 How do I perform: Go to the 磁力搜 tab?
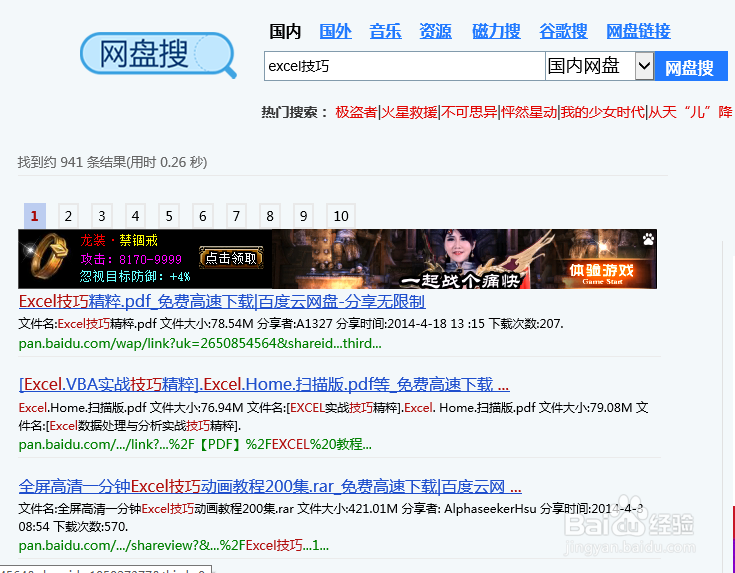[x=496, y=32]
